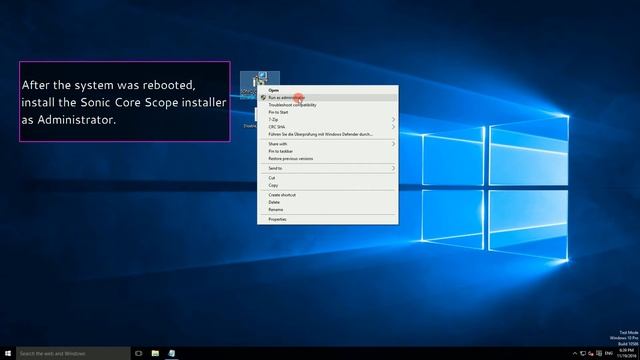This screenshot has height=360, width=640.
Task: Select Copy in the context menu
Action: (328, 185)
